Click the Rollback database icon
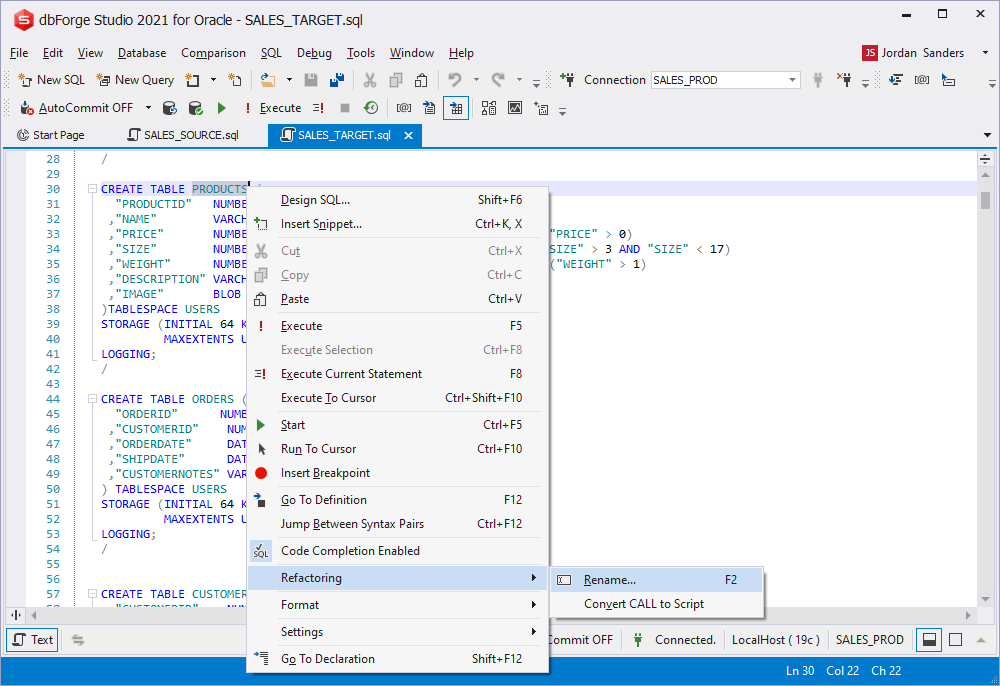Image resolution: width=1000 pixels, height=686 pixels. 169,108
